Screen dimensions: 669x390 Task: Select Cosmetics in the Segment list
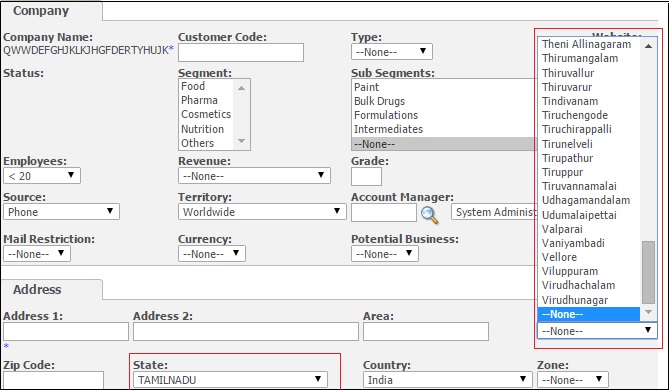click(x=206, y=114)
